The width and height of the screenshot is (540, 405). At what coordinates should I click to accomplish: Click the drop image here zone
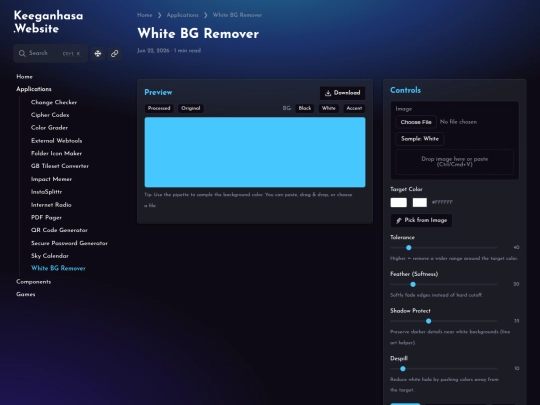pos(455,162)
